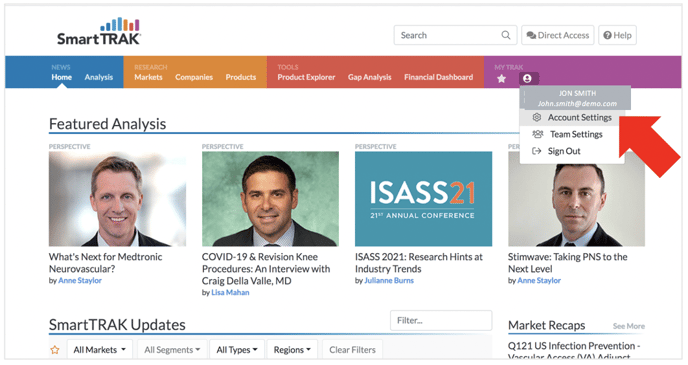The image size is (688, 365).
Task: Open the Help button
Action: click(617, 35)
